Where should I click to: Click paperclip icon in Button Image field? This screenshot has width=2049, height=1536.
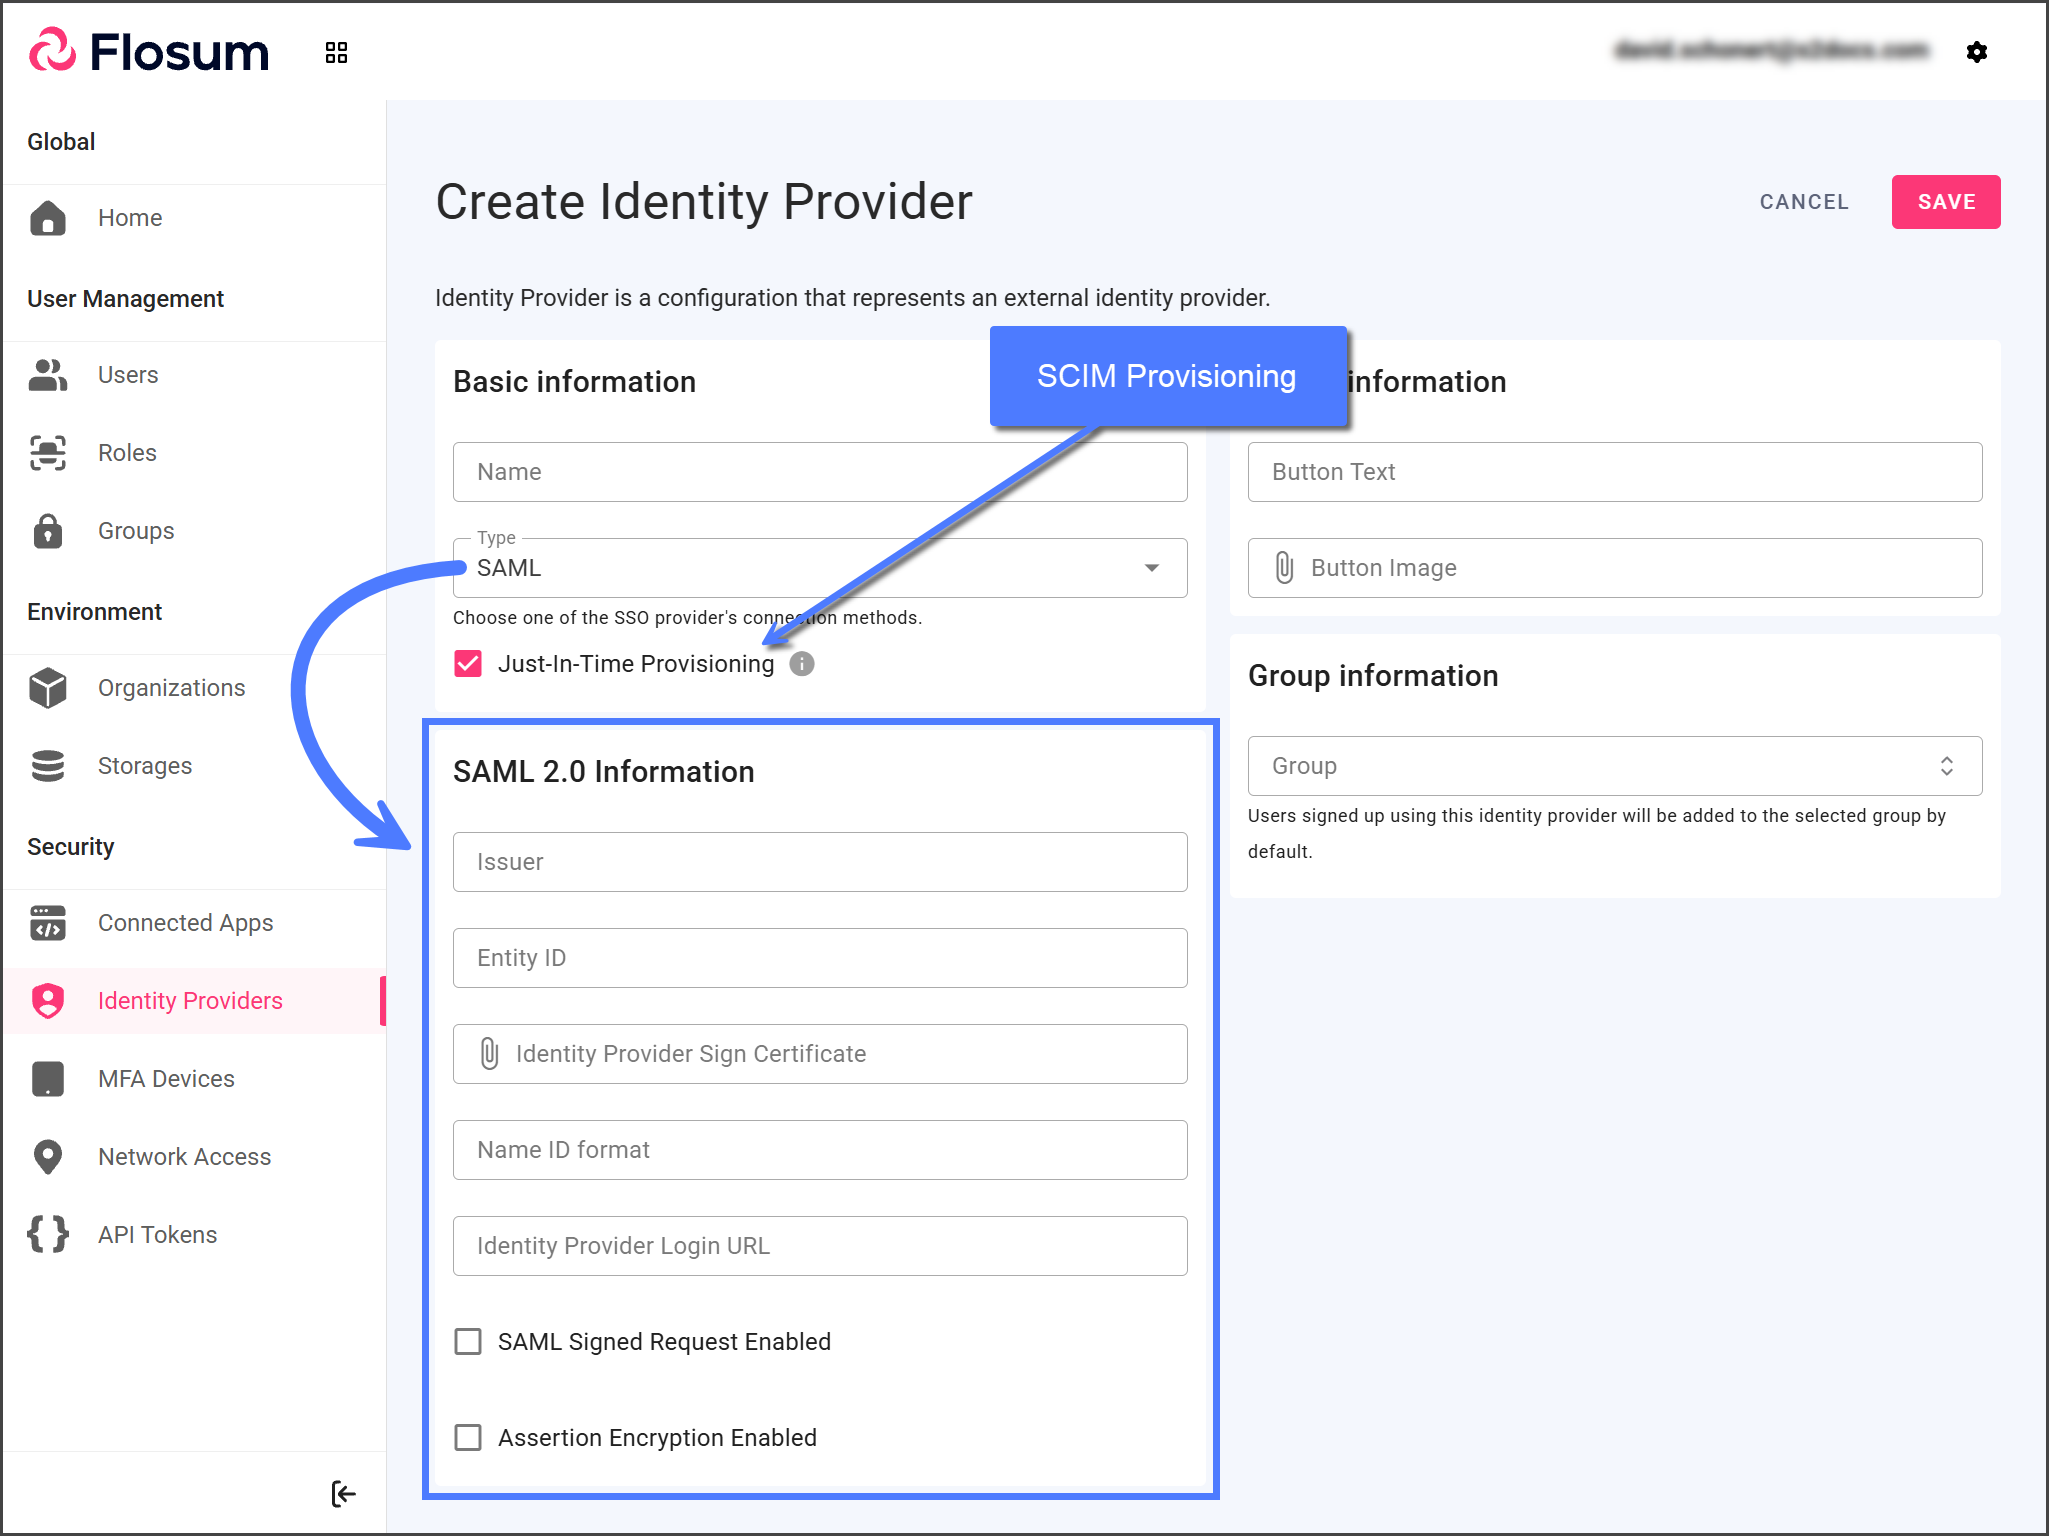point(1284,568)
